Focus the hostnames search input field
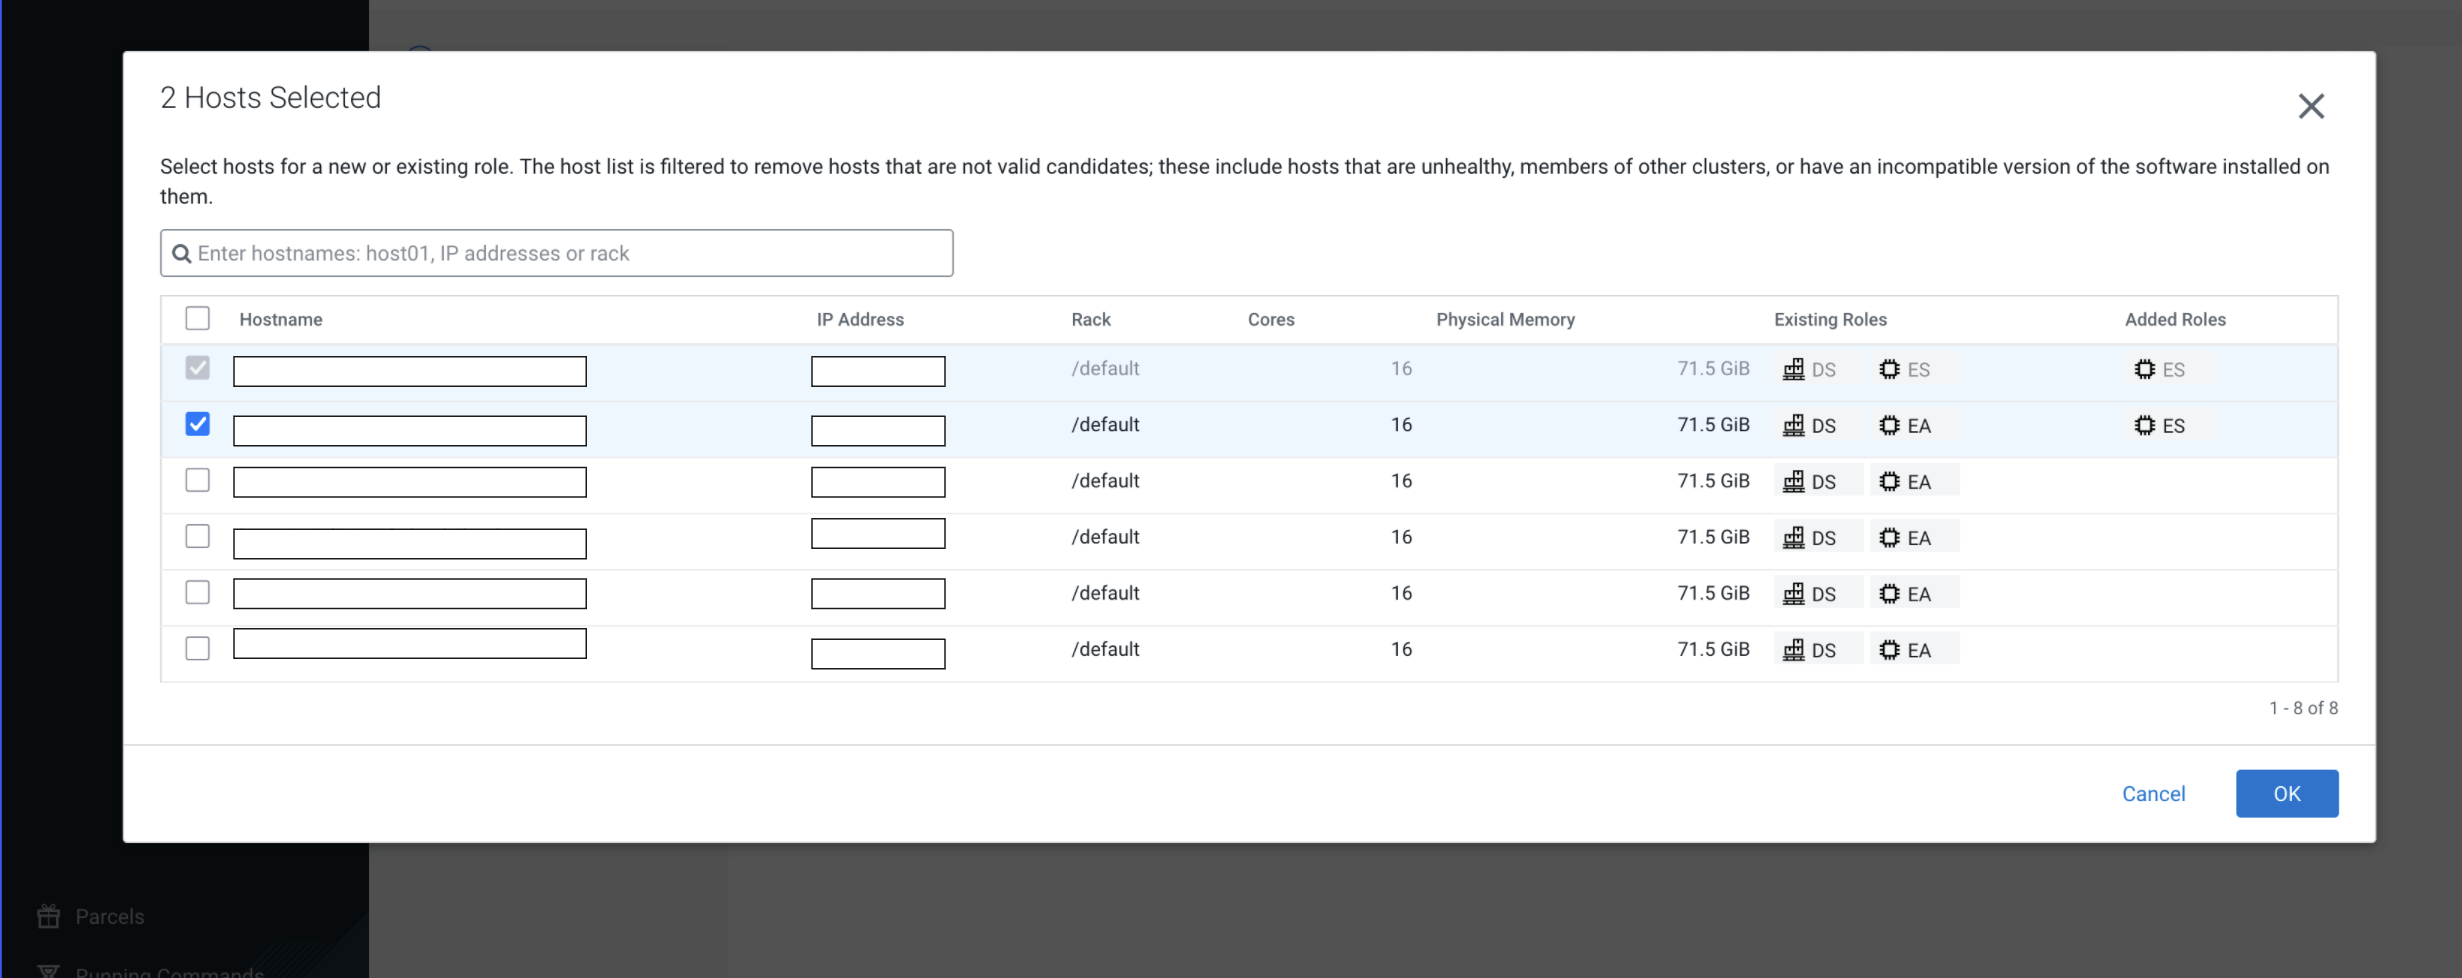The height and width of the screenshot is (978, 2462). click(570, 254)
